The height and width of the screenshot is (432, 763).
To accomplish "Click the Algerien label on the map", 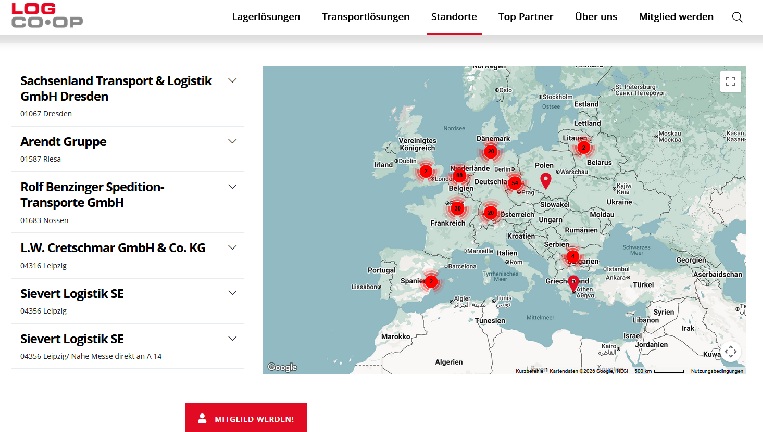I will [449, 362].
